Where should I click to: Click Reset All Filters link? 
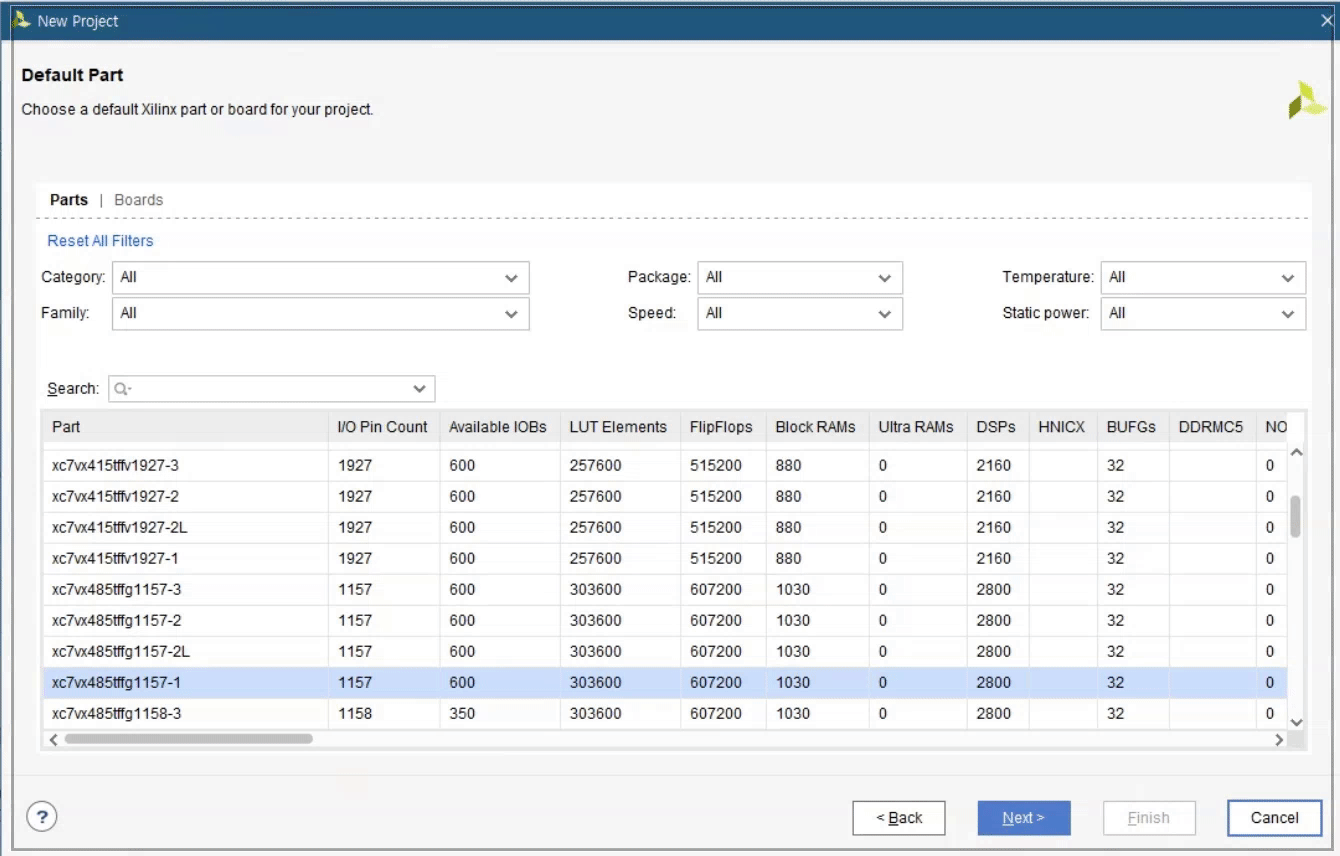101,241
